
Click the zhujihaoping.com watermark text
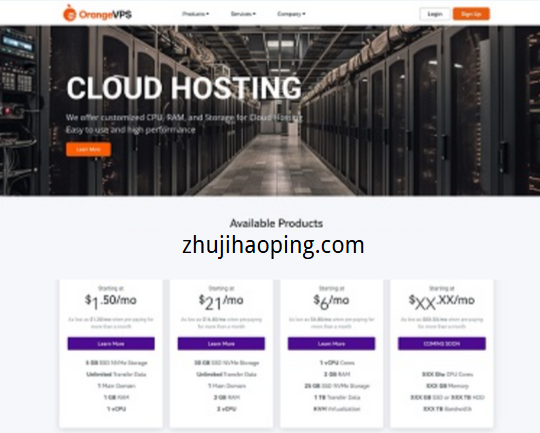[273, 246]
